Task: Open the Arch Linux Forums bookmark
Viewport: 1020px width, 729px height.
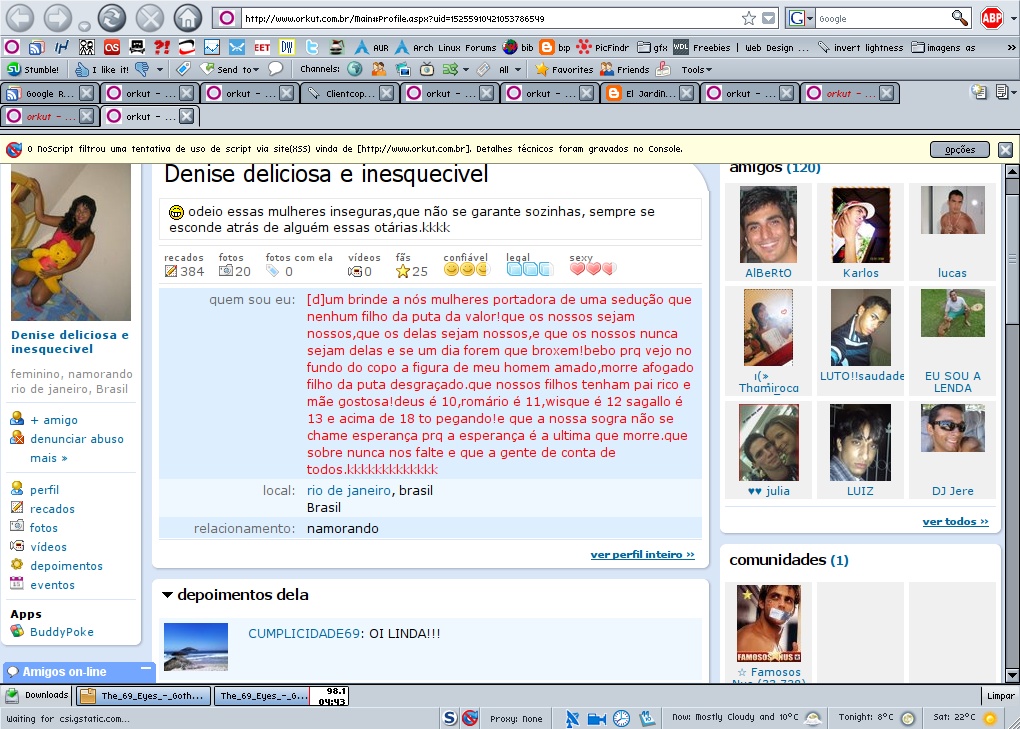Action: pos(446,47)
